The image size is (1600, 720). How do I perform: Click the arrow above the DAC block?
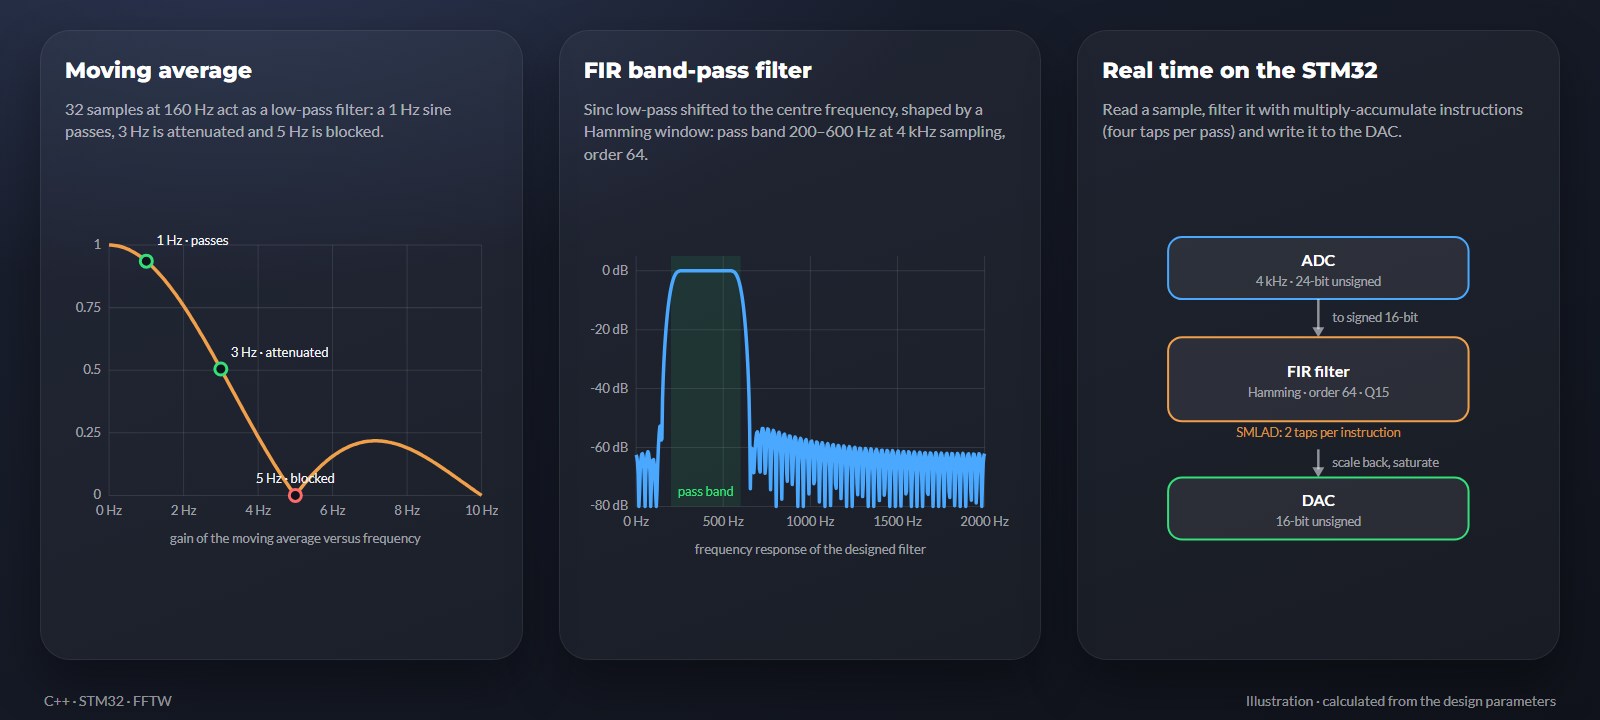1318,463
